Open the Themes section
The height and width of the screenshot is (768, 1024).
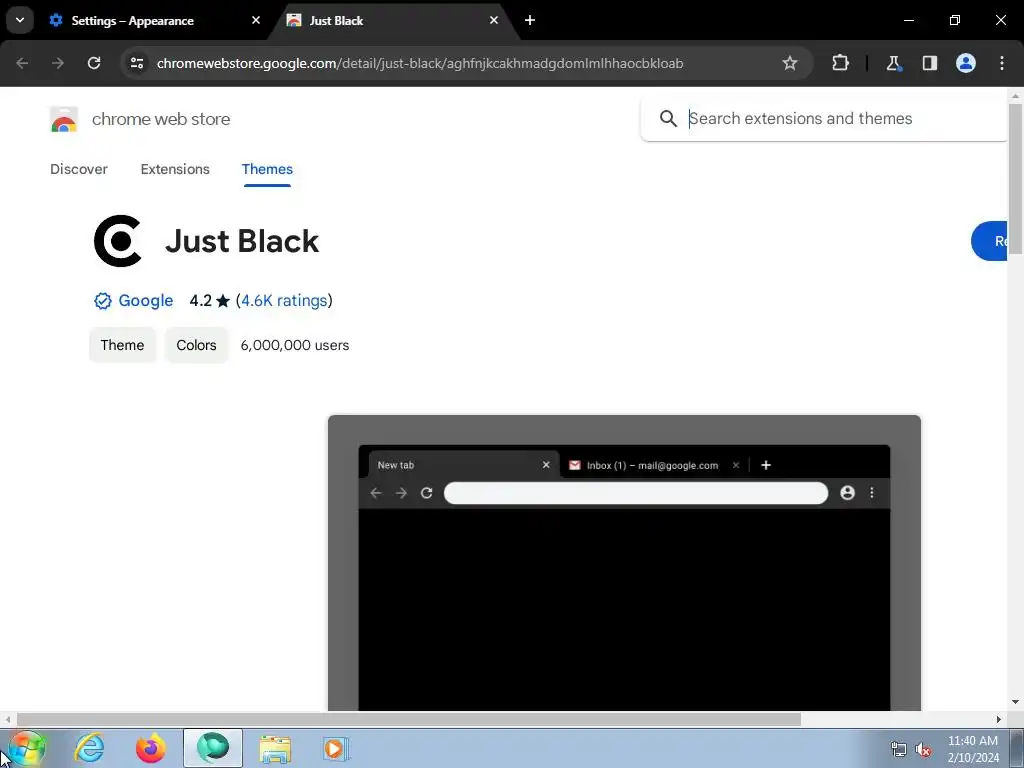click(x=267, y=169)
